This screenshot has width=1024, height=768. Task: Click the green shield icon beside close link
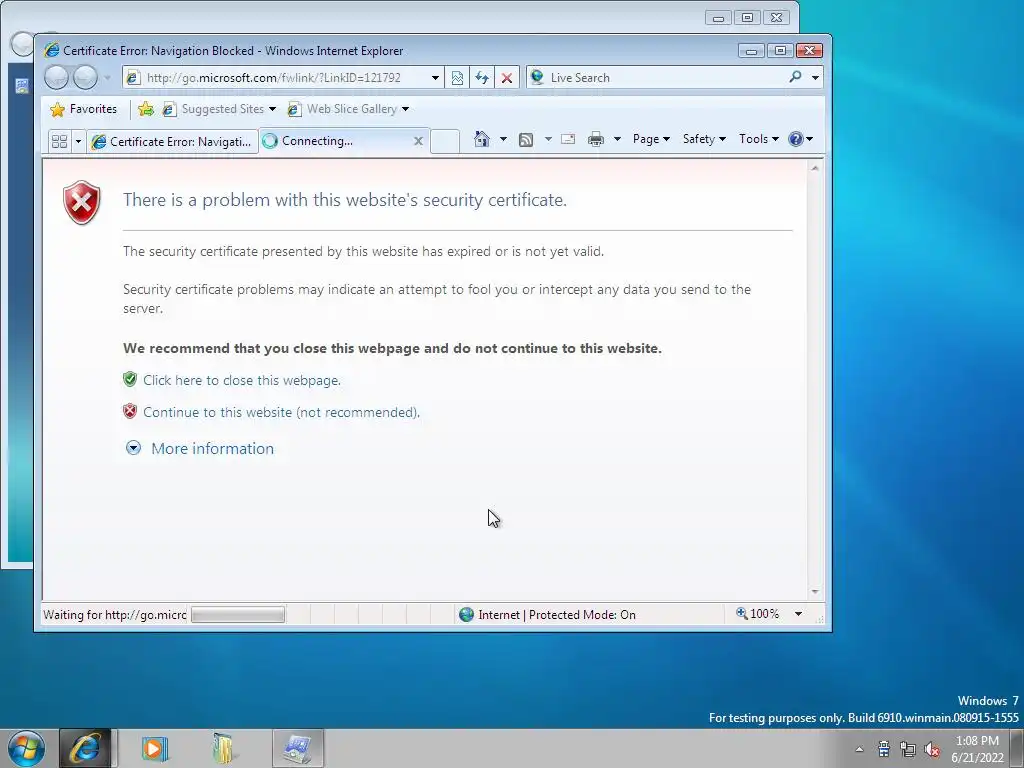(130, 379)
